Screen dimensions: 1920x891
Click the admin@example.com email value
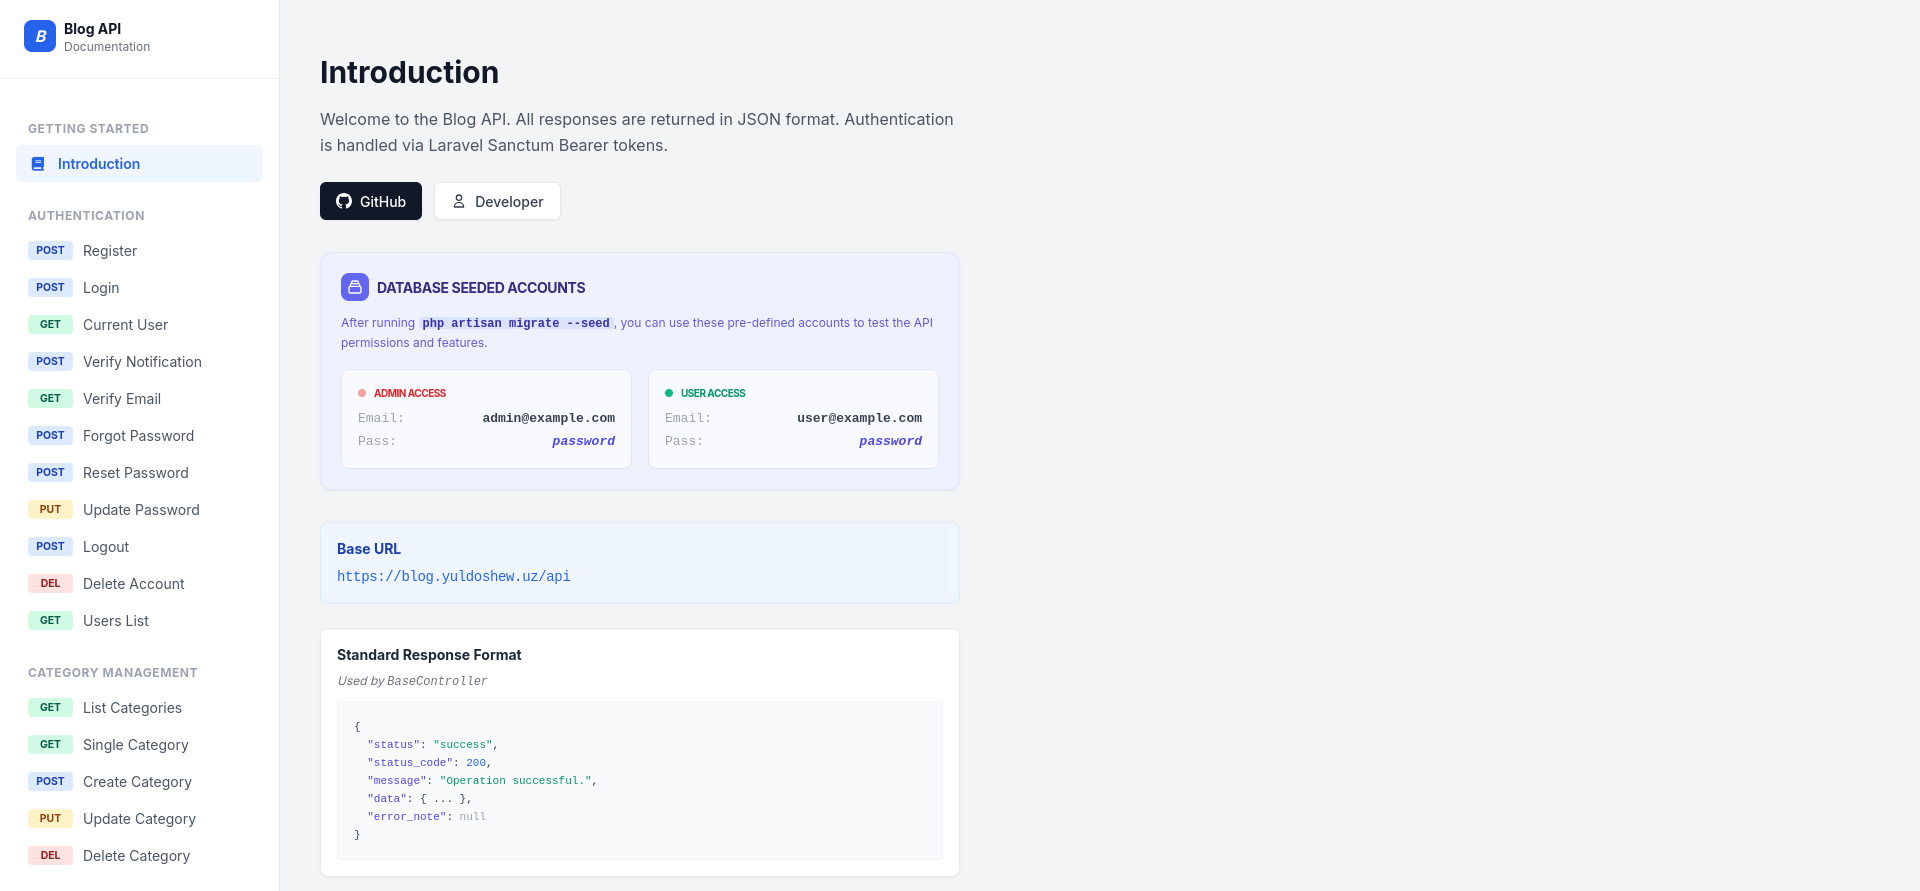[548, 418]
